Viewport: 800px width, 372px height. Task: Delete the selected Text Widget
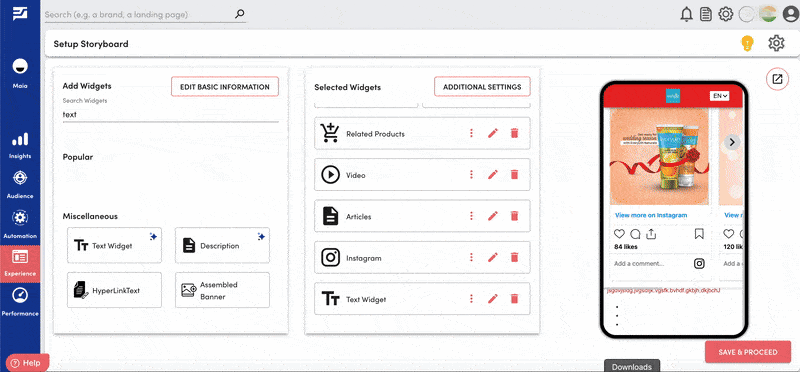(x=514, y=299)
